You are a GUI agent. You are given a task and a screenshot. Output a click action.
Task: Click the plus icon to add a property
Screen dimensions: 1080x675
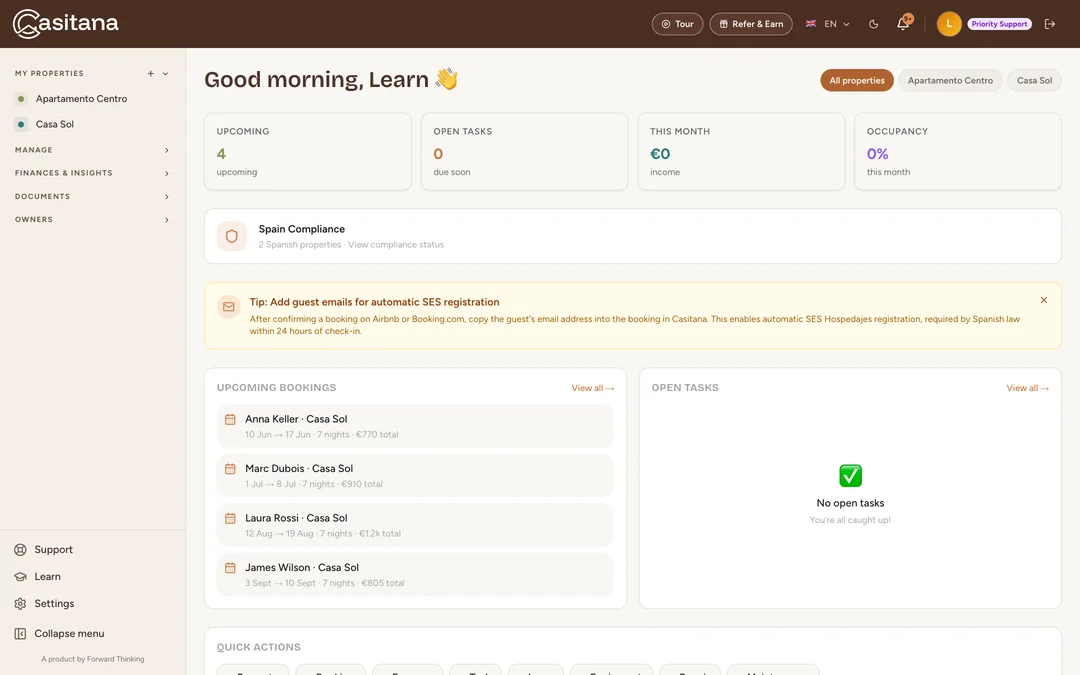tap(150, 73)
